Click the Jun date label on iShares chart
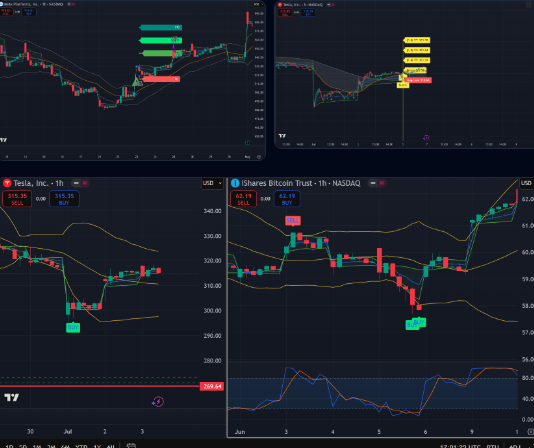Image resolution: width=534 pixels, height=448 pixels. (240, 432)
